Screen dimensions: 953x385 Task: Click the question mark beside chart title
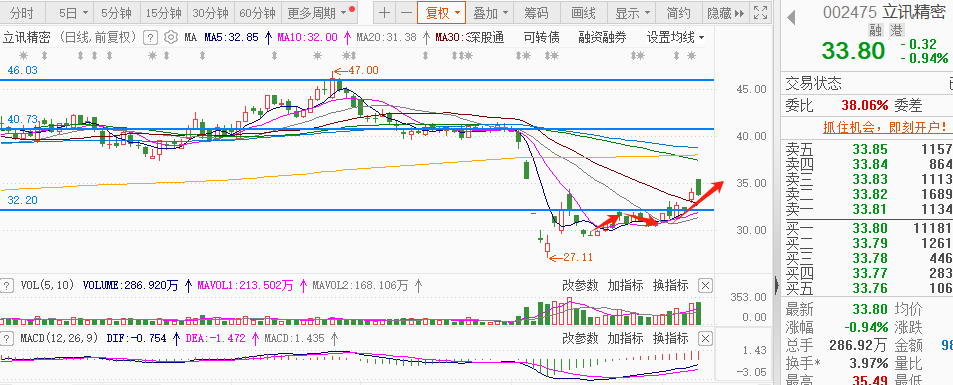pos(150,38)
